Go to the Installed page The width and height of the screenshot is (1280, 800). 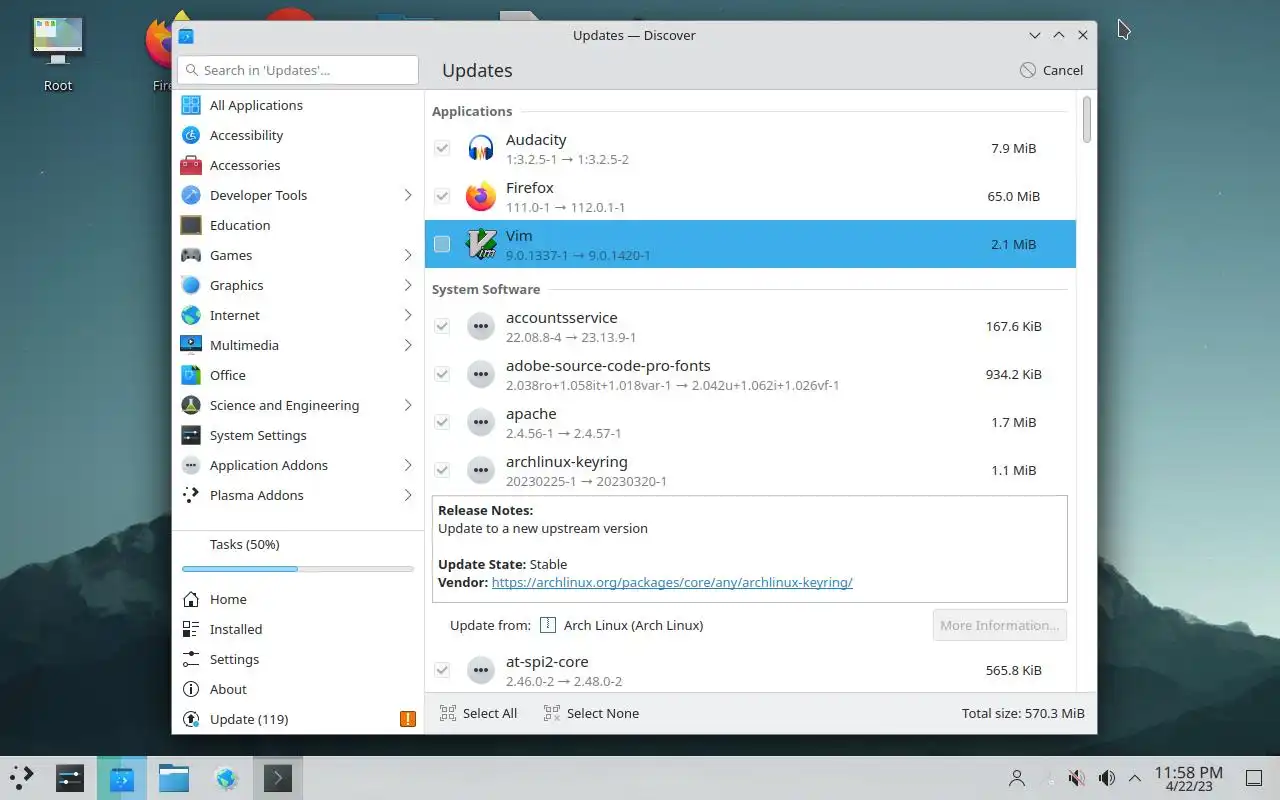pyautogui.click(x=298, y=629)
